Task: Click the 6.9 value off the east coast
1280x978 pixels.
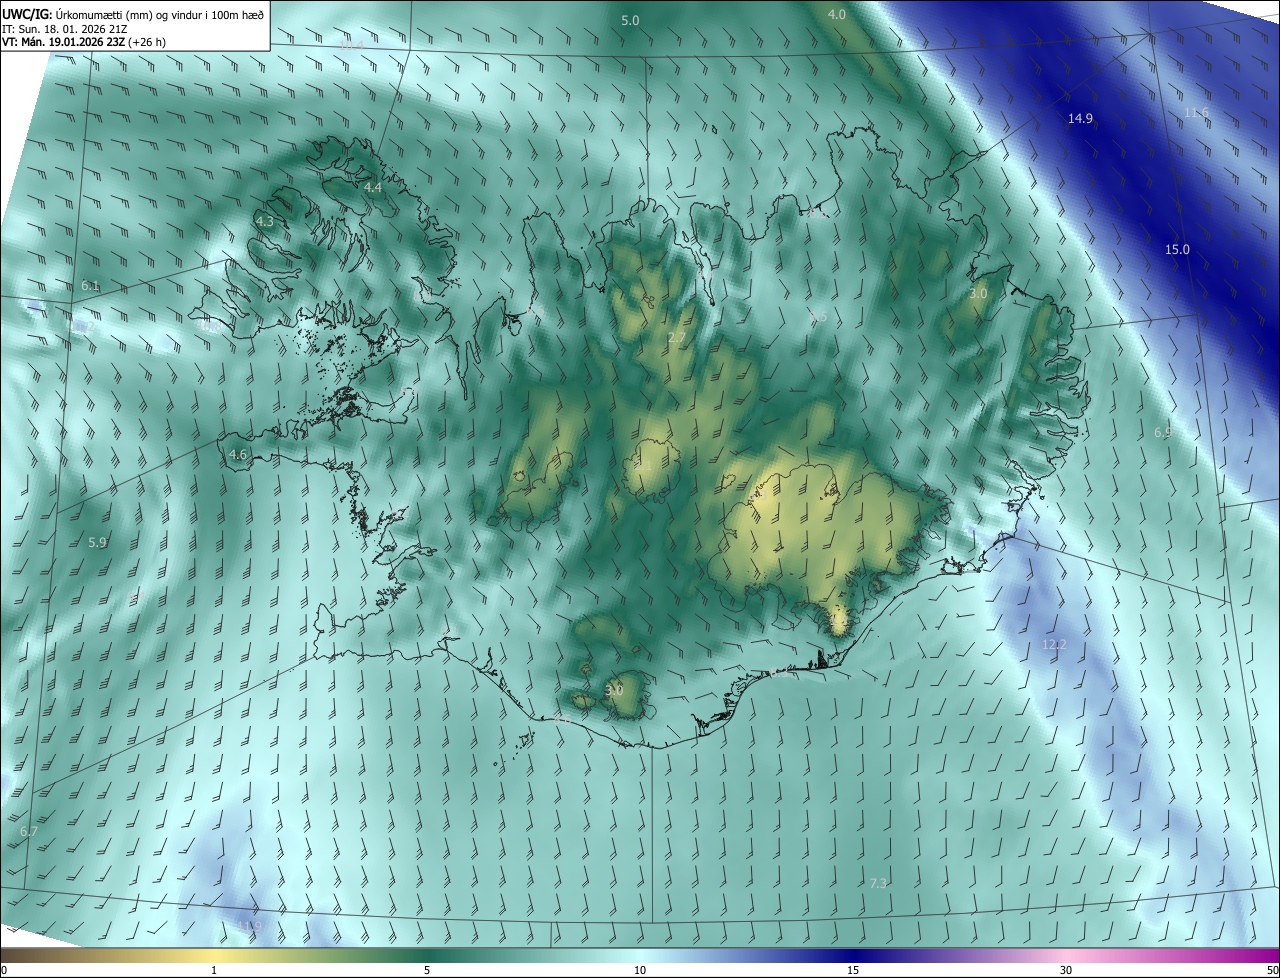Action: tap(1163, 432)
